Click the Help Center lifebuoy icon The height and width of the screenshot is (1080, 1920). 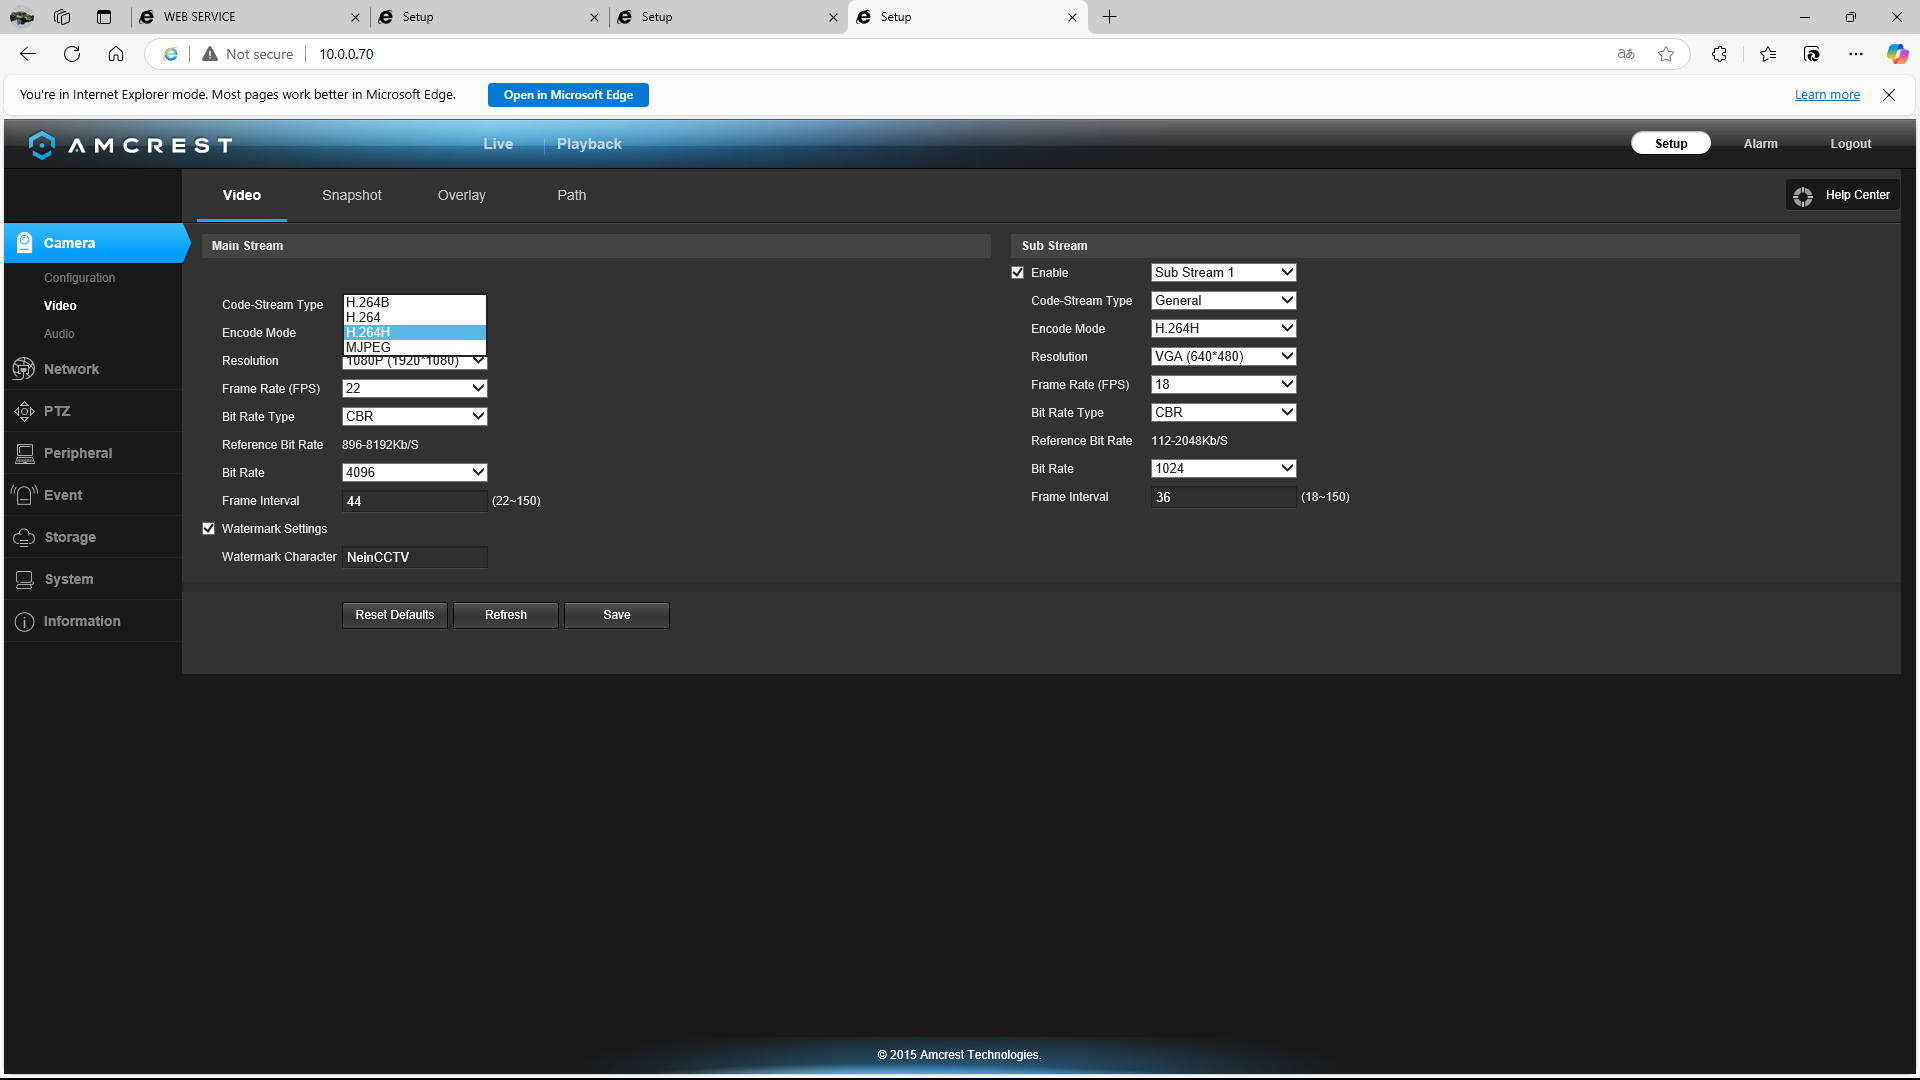coord(1803,196)
